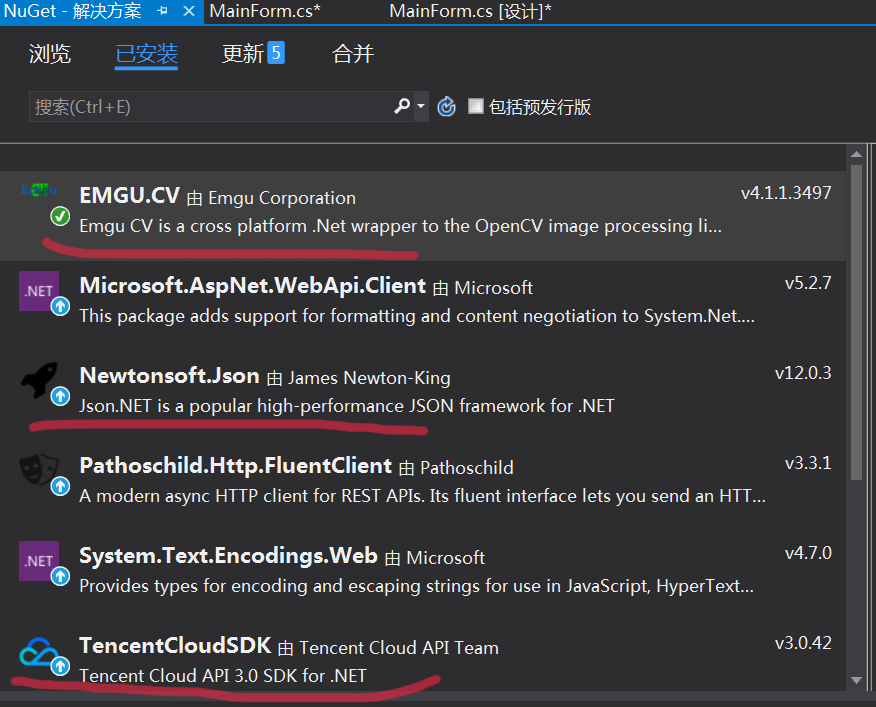Enable the 包括预发行版 checkbox

pyautogui.click(x=476, y=106)
